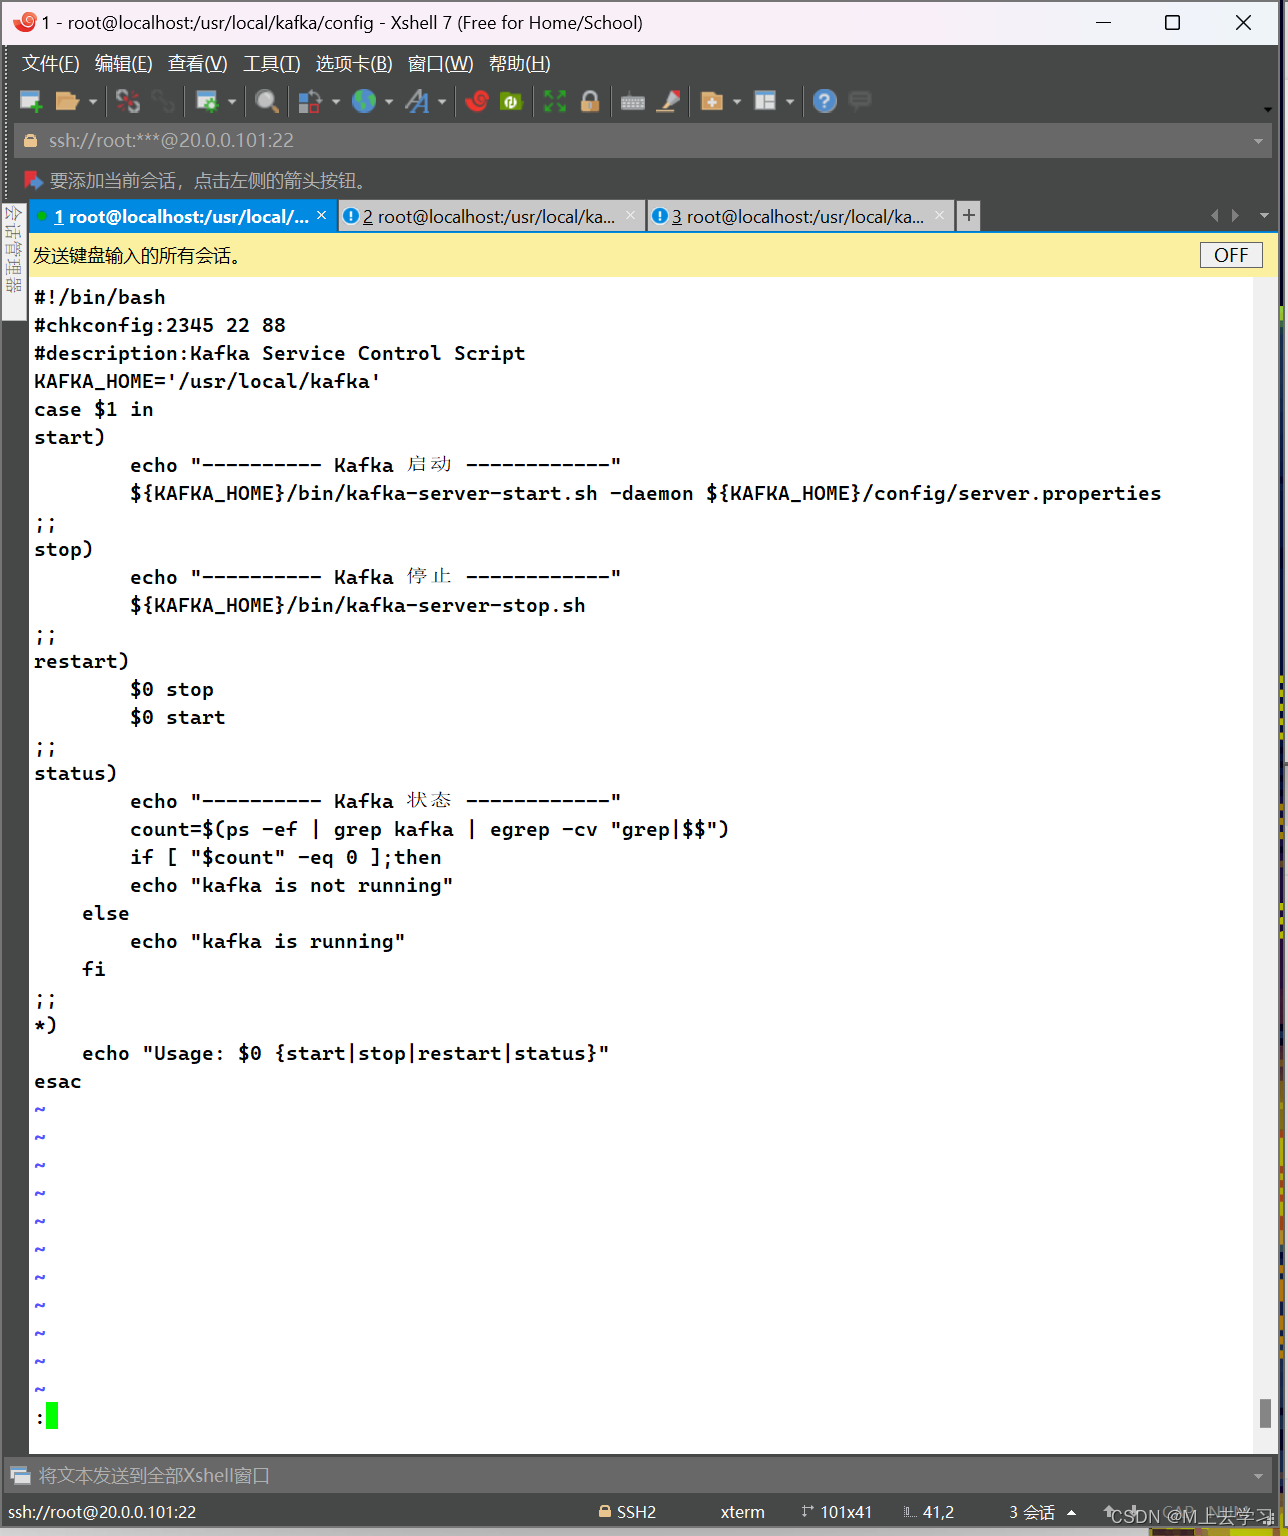Screen dimensions: 1288x1536
Task: Click the 101x41 terminal size indicator
Action: pyautogui.click(x=837, y=1512)
